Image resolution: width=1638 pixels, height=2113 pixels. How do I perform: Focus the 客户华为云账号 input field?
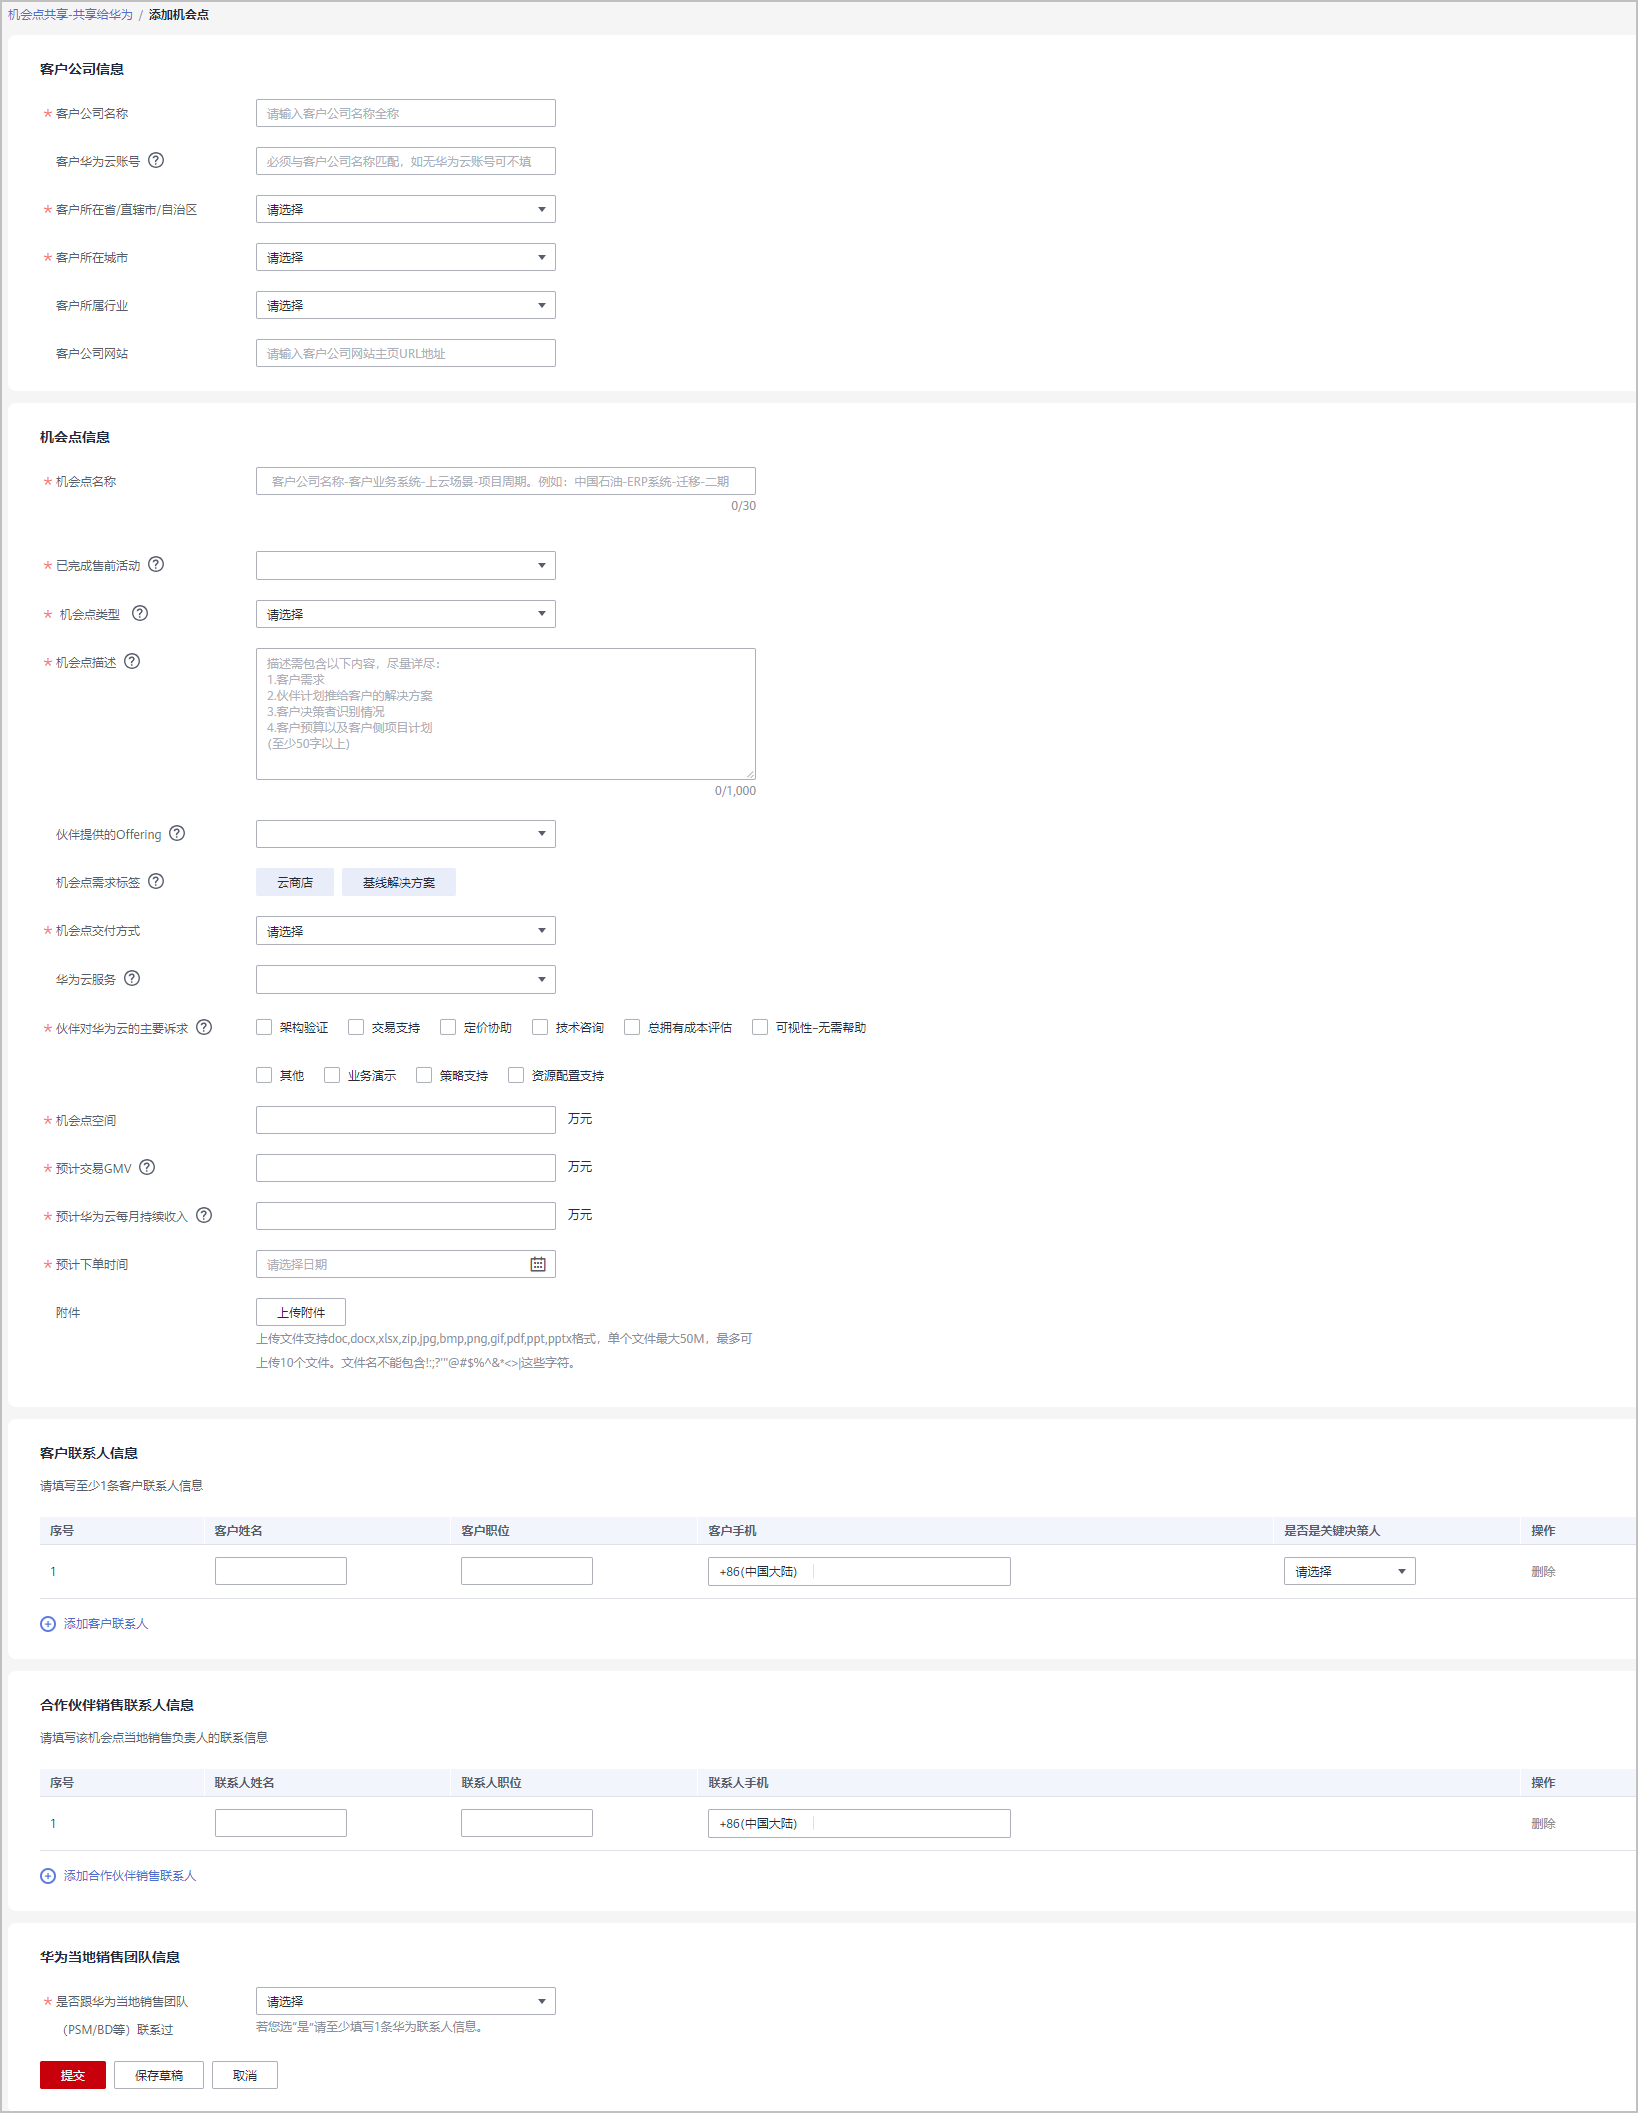(x=406, y=161)
